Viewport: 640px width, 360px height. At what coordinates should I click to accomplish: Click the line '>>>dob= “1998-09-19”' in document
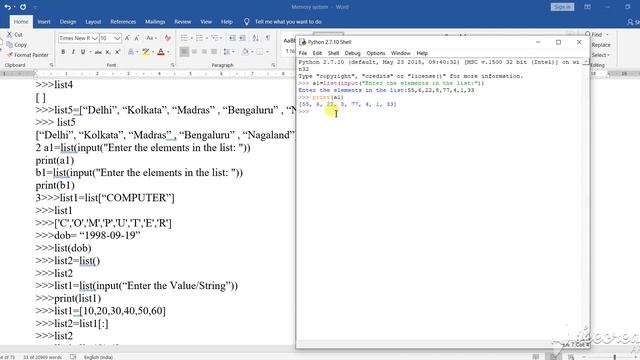88,236
